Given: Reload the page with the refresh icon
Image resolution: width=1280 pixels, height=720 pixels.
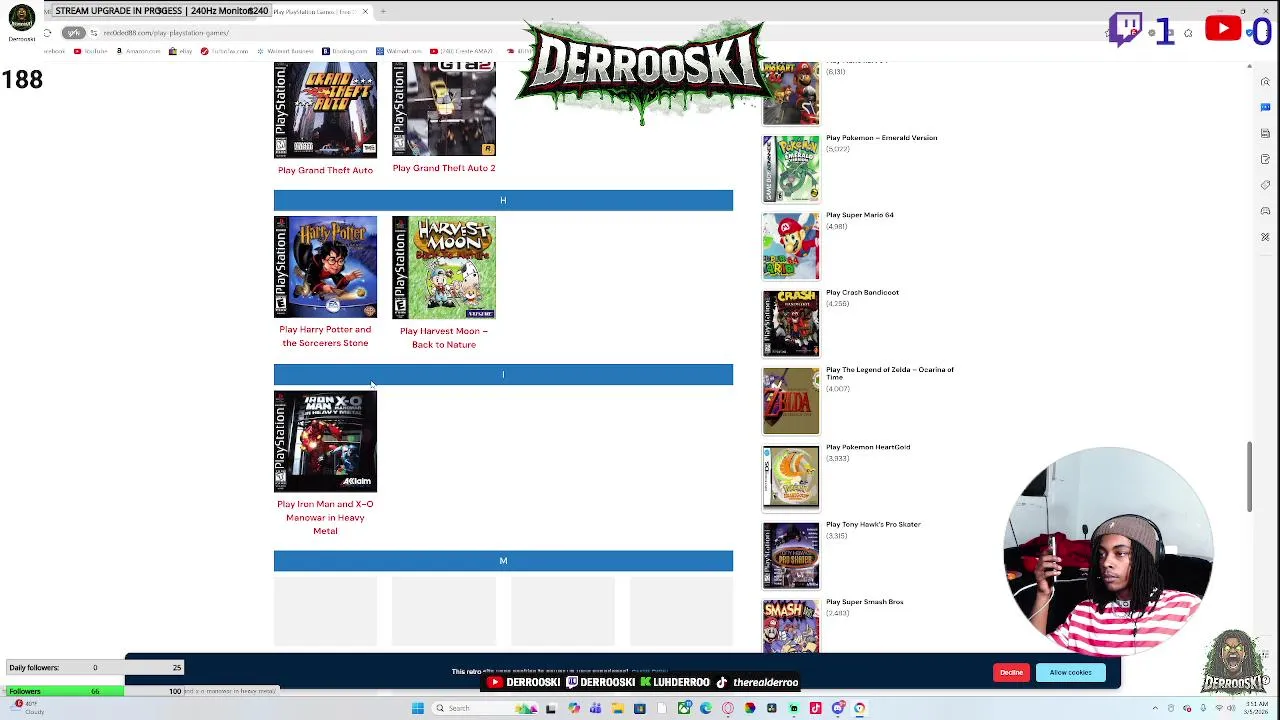Looking at the screenshot, I should click(47, 33).
